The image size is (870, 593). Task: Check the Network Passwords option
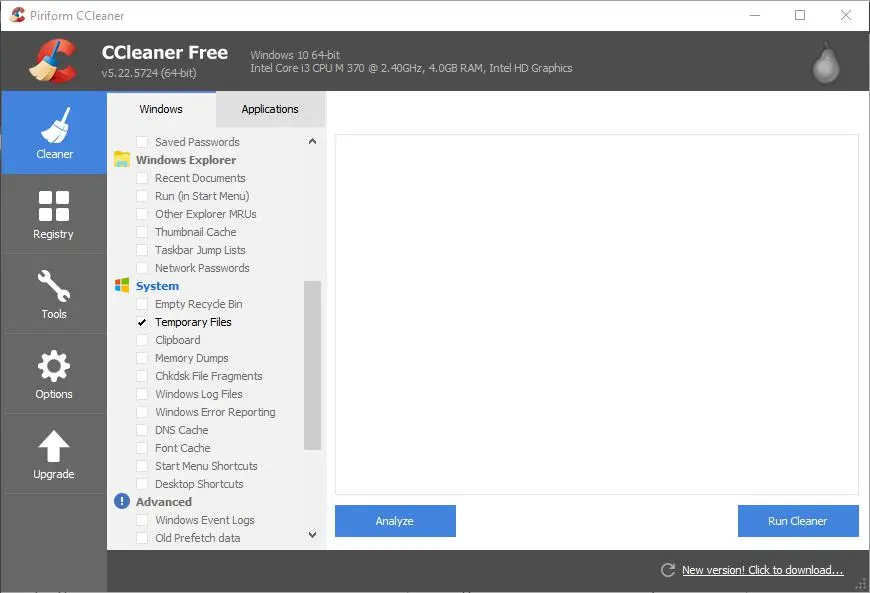tap(142, 268)
